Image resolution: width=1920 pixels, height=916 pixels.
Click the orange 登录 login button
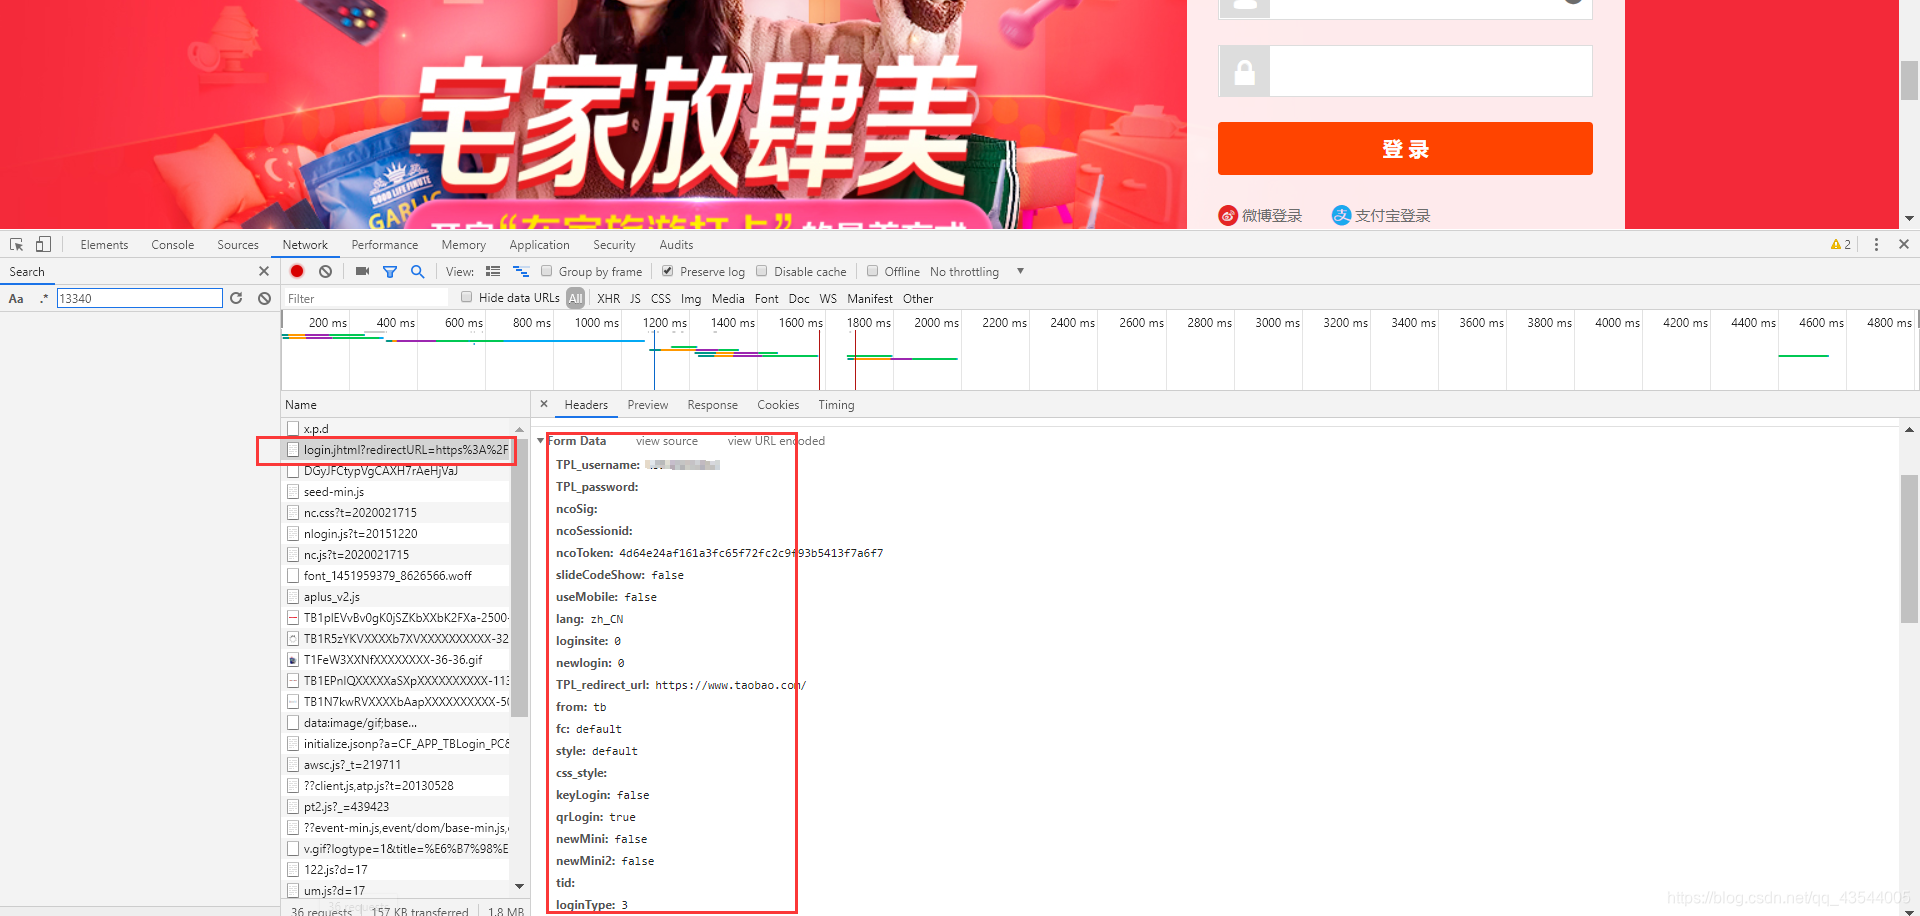click(x=1405, y=148)
